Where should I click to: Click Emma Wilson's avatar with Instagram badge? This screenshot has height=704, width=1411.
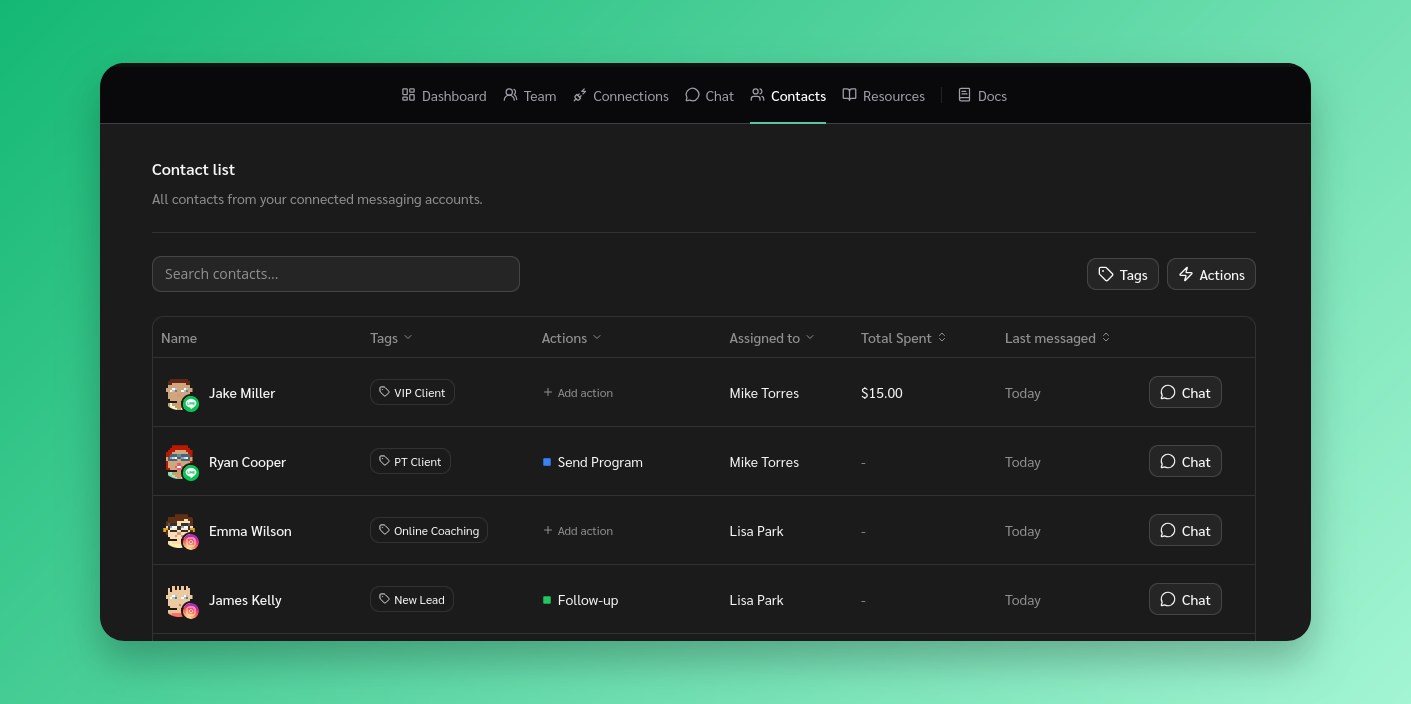[180, 531]
